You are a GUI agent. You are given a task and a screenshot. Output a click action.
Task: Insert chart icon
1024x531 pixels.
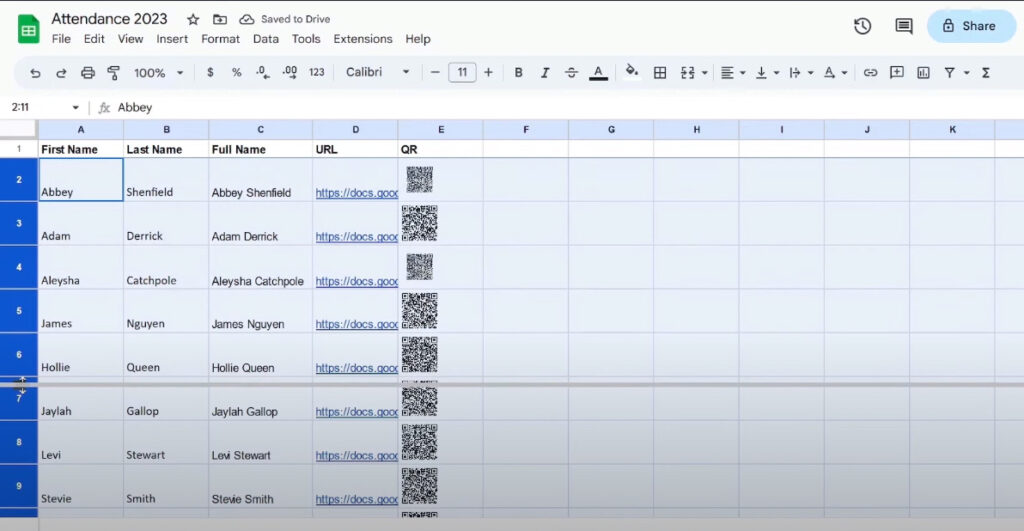(923, 72)
